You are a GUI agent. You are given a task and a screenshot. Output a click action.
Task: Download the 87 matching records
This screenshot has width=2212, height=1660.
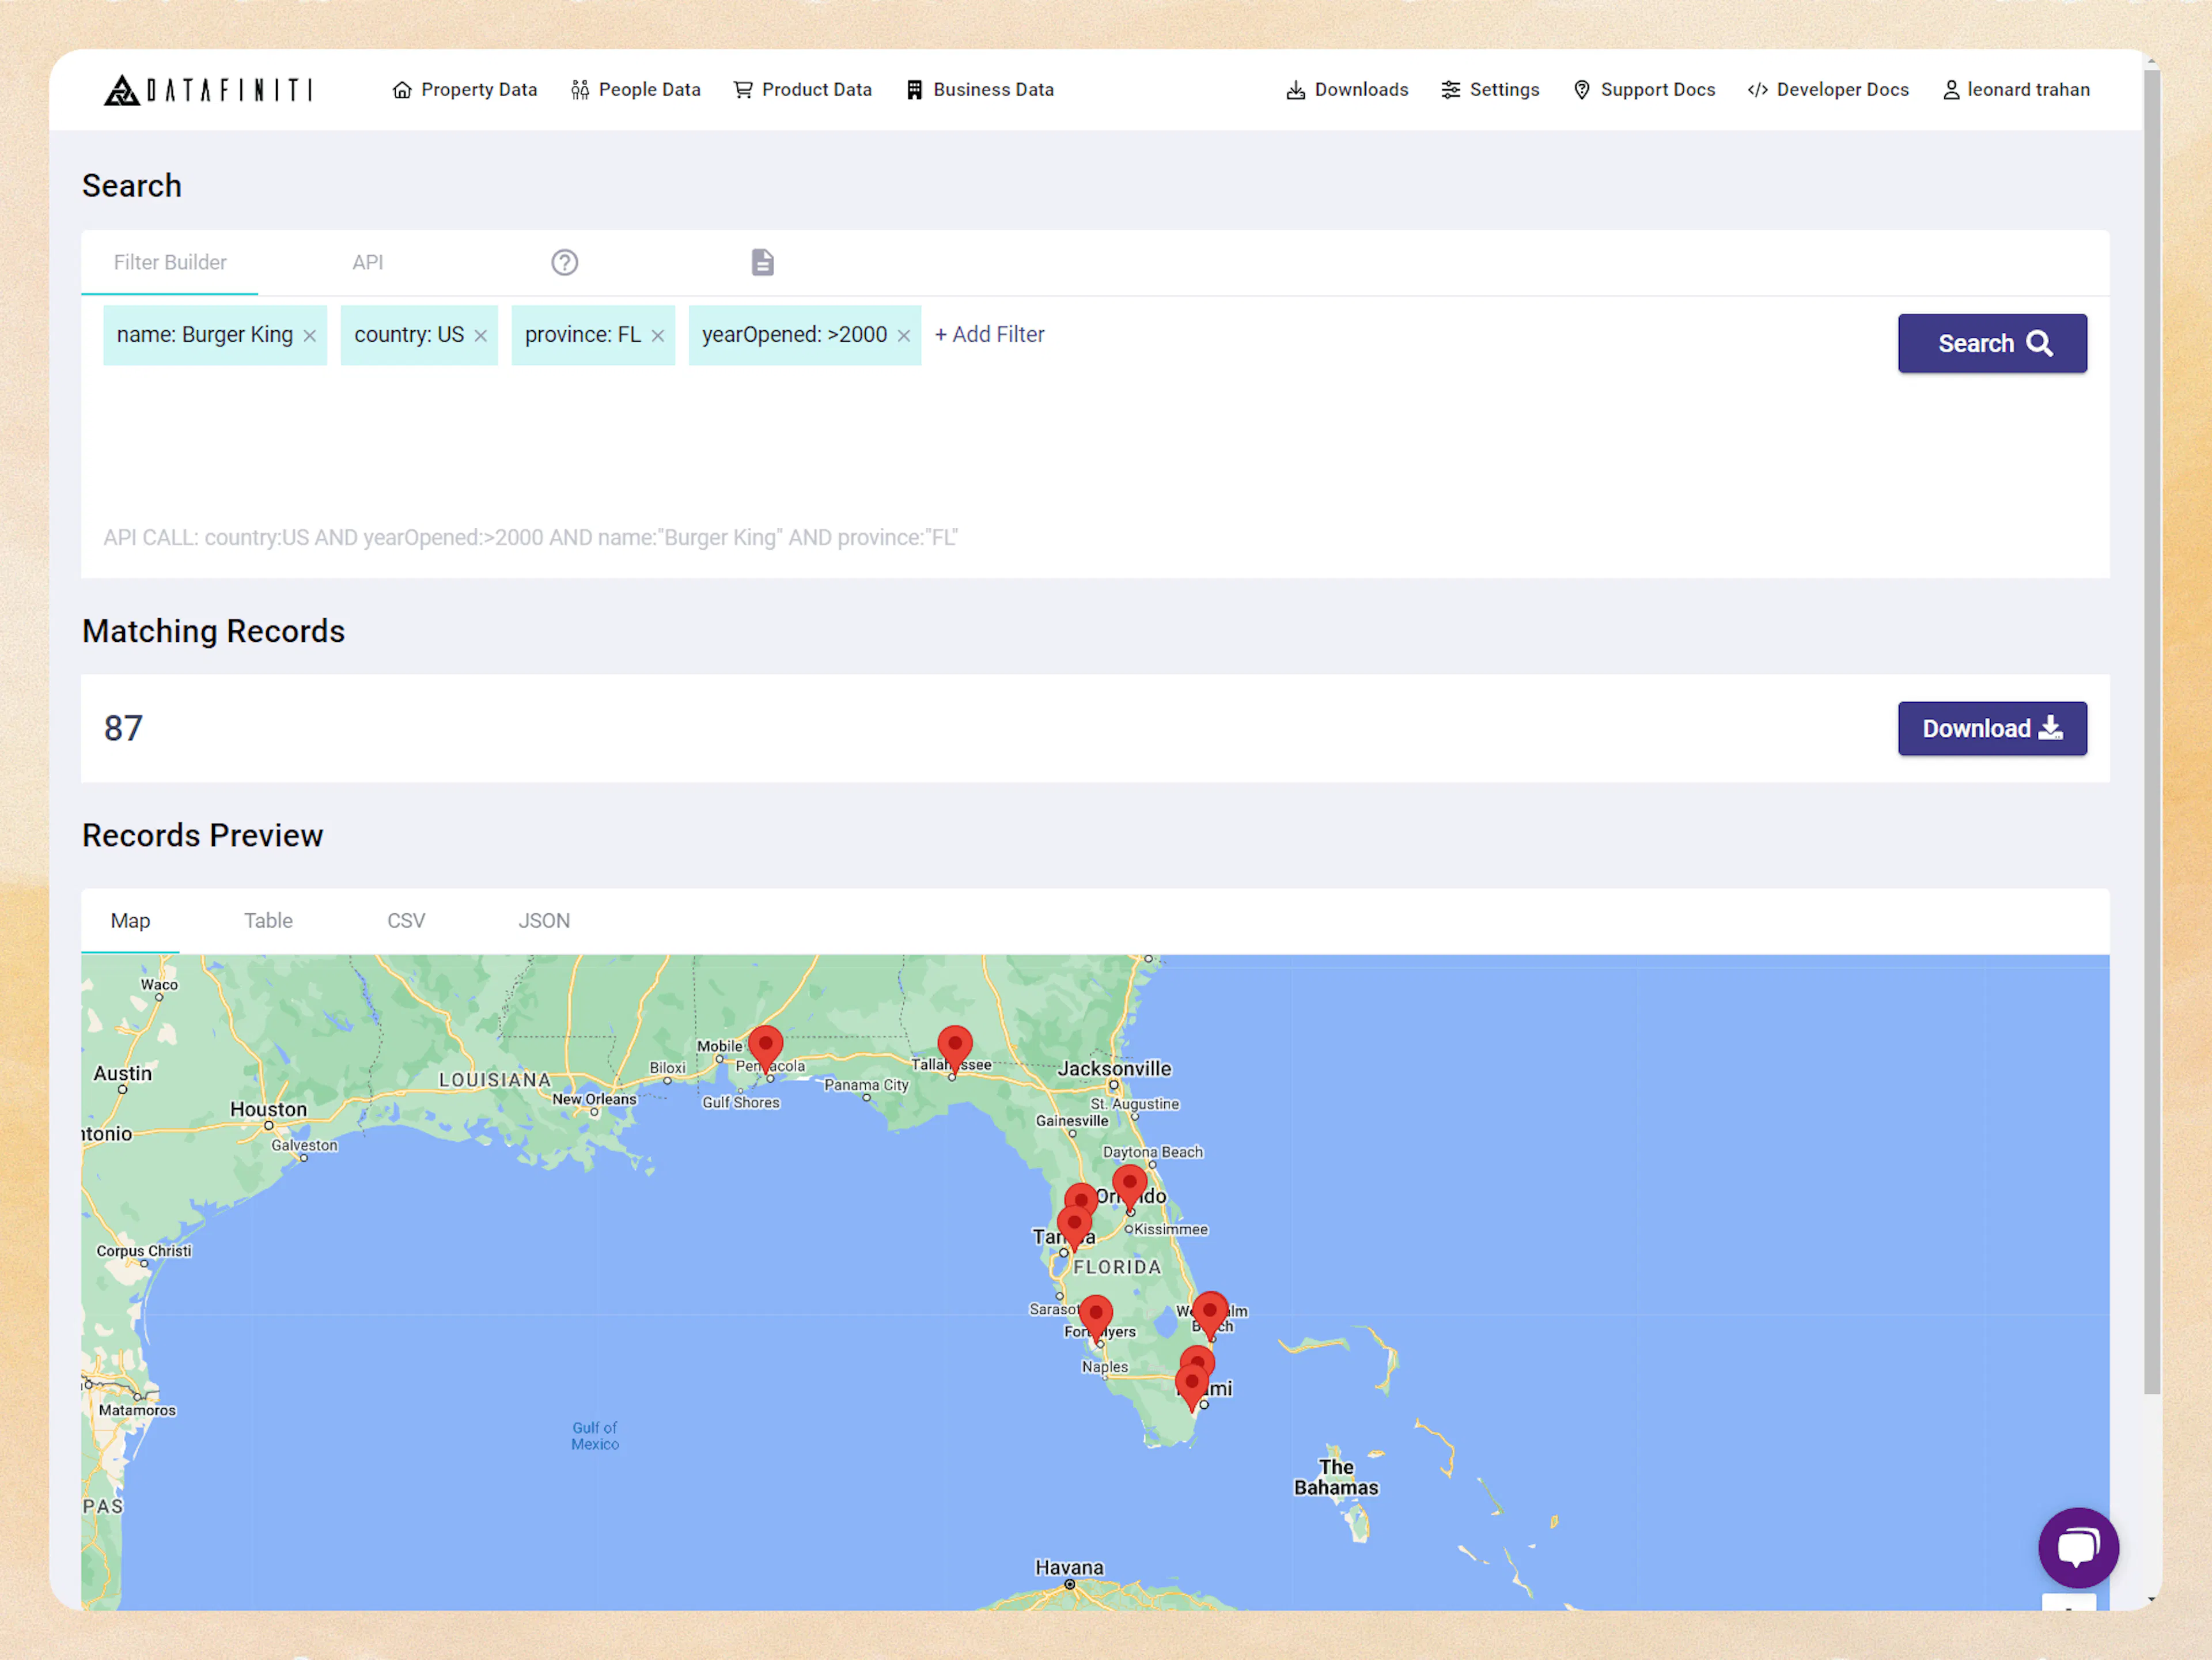point(1991,728)
